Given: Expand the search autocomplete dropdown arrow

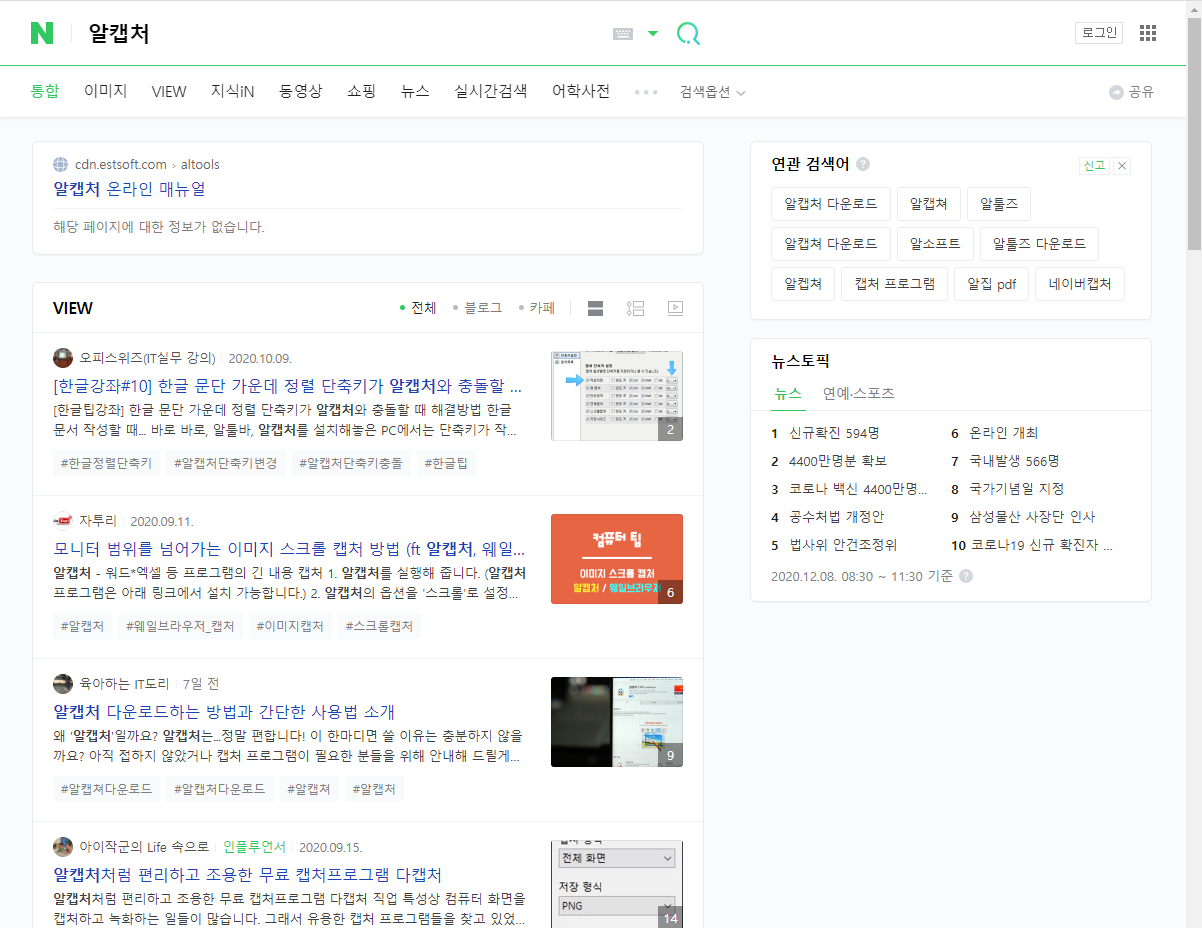Looking at the screenshot, I should 653,34.
